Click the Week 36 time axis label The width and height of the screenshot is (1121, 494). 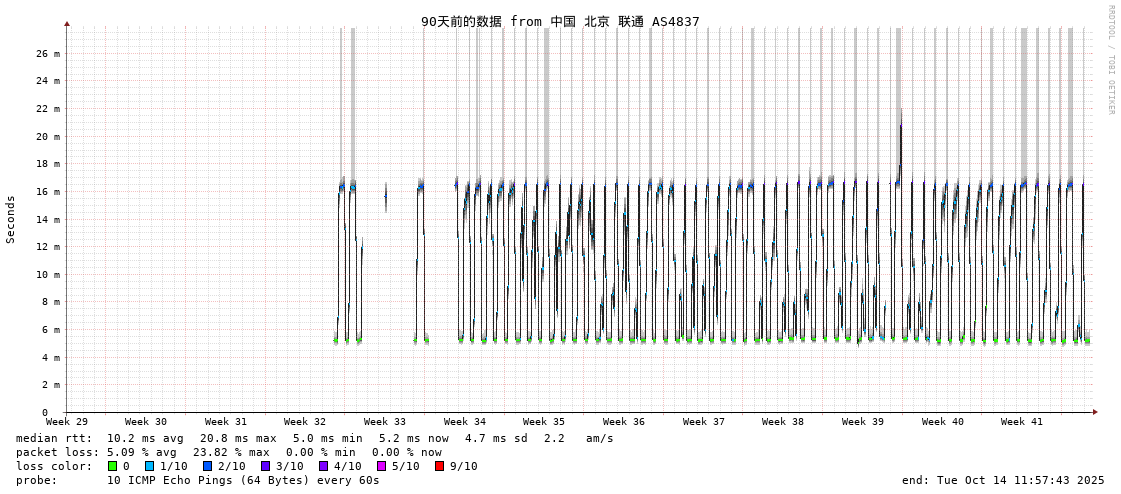pyautogui.click(x=624, y=422)
